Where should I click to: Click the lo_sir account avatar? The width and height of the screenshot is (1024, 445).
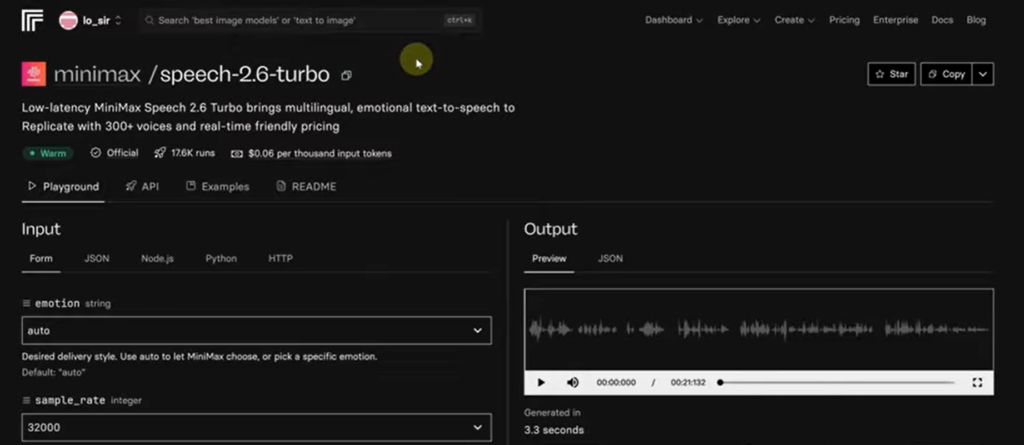point(69,20)
